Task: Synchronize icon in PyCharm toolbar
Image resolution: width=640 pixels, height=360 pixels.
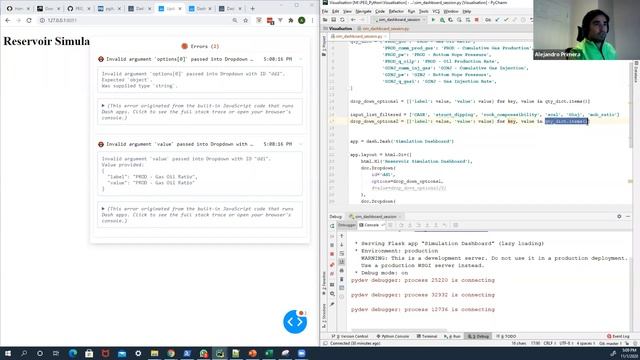Action: point(342,20)
